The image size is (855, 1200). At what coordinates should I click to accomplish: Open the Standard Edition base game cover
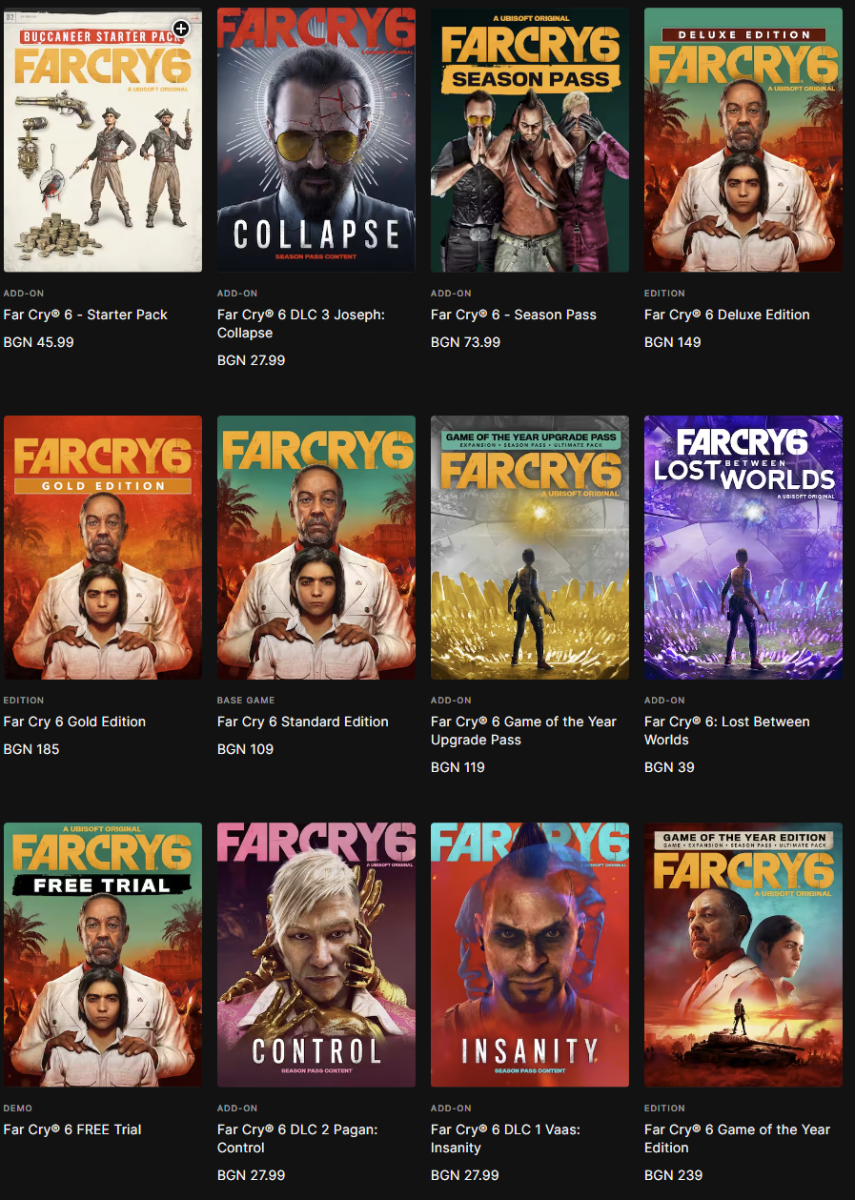point(316,548)
